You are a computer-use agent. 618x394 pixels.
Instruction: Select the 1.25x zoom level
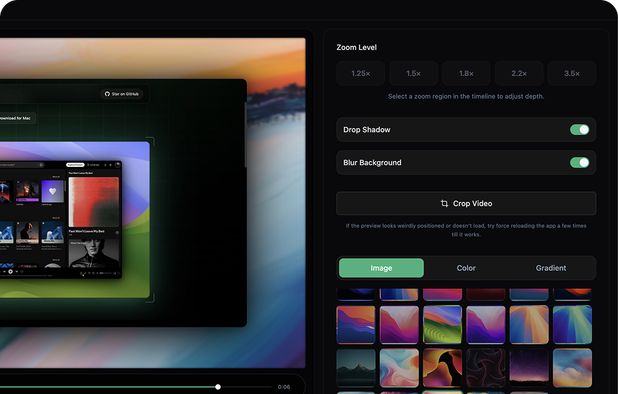point(361,73)
